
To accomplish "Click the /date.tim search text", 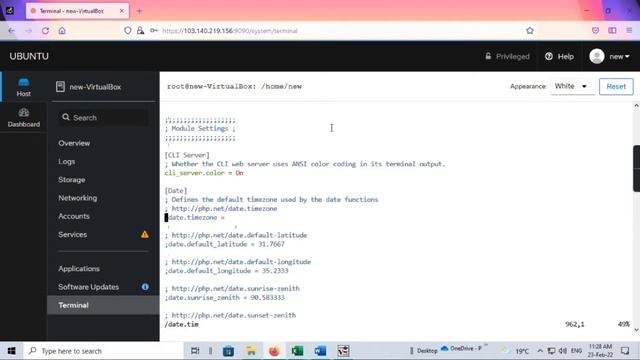I will pos(182,324).
